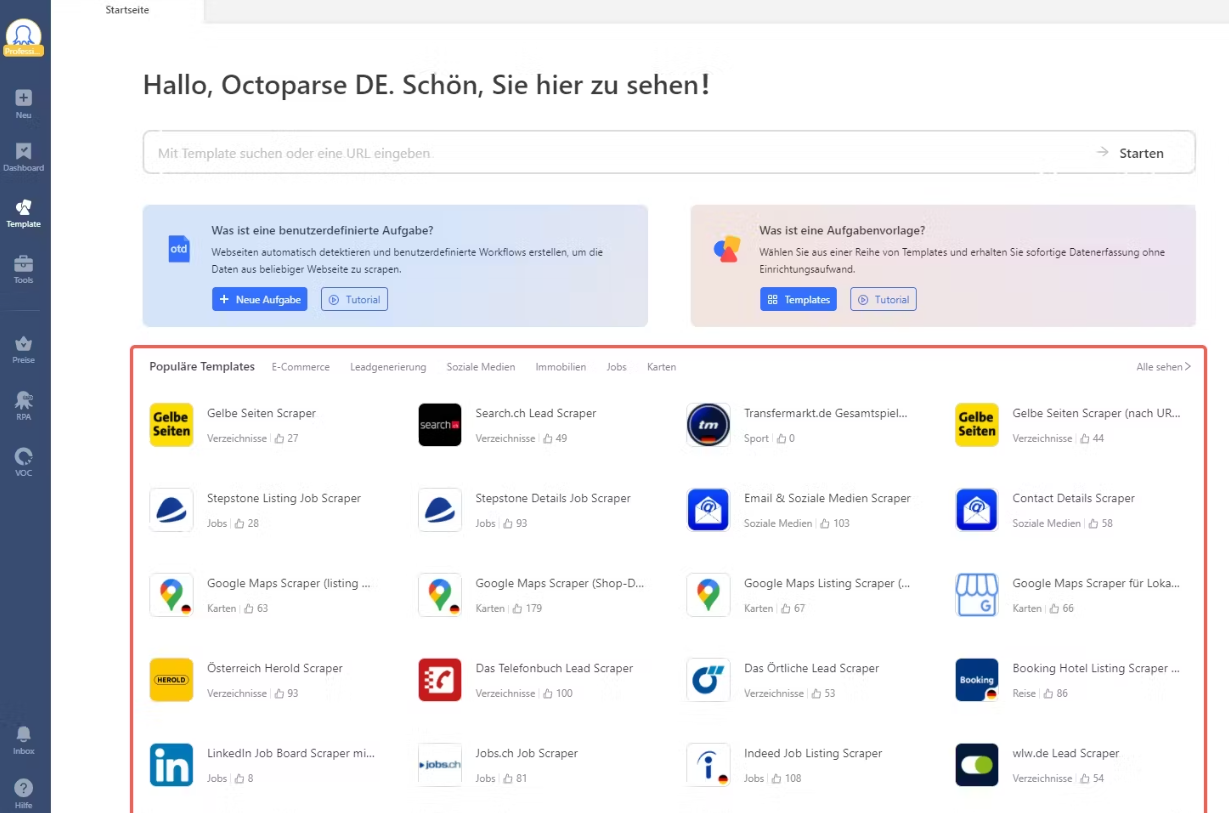Click the Stepstone Listing Job Scraper logo
1229x813 pixels.
tap(171, 510)
